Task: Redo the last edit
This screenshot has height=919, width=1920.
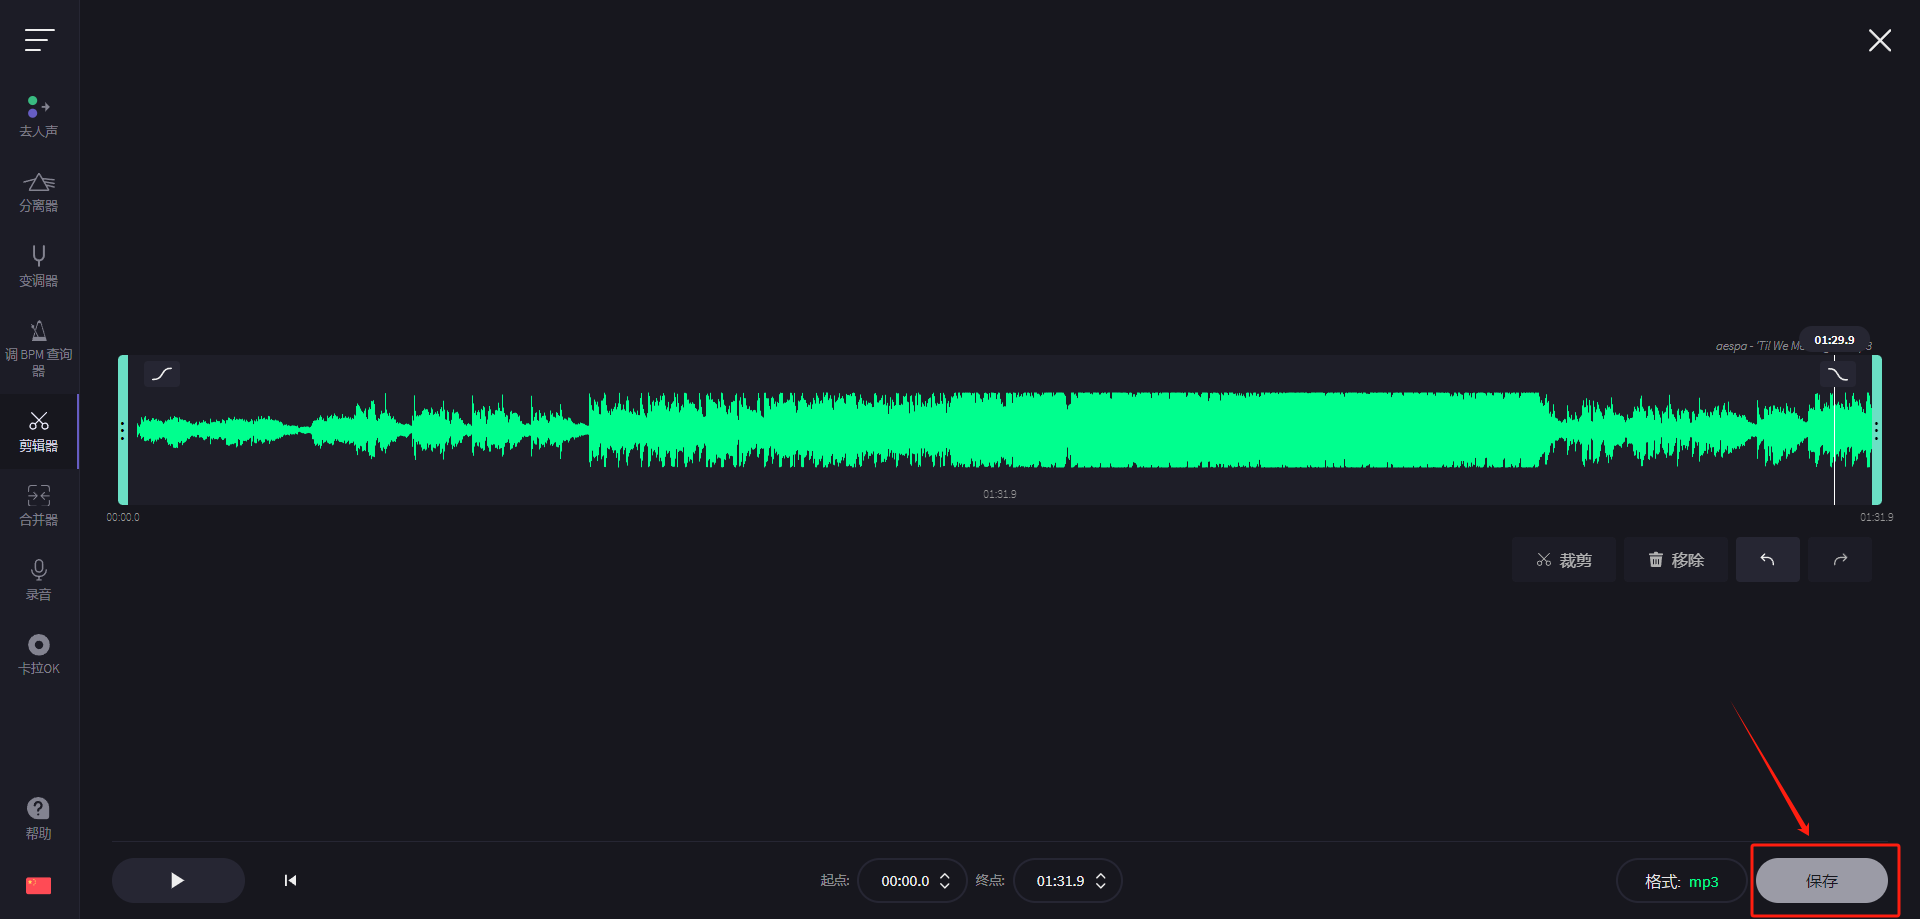Action: point(1840,560)
